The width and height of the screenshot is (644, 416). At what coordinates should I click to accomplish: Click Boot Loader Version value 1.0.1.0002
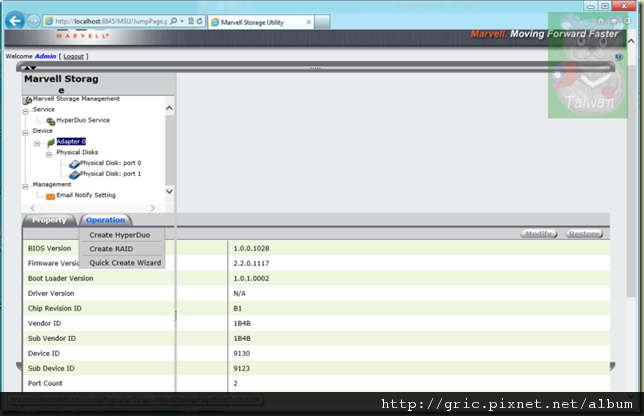(x=251, y=278)
